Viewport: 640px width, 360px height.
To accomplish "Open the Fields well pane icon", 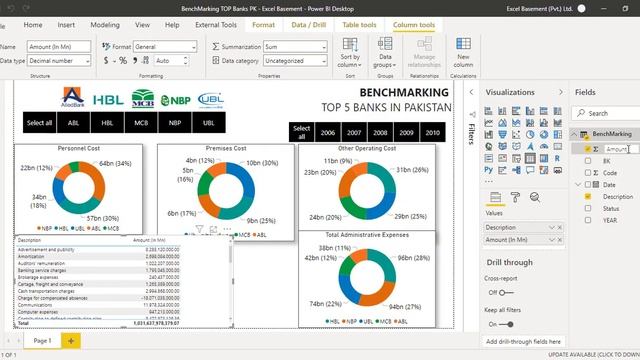I will 496,198.
